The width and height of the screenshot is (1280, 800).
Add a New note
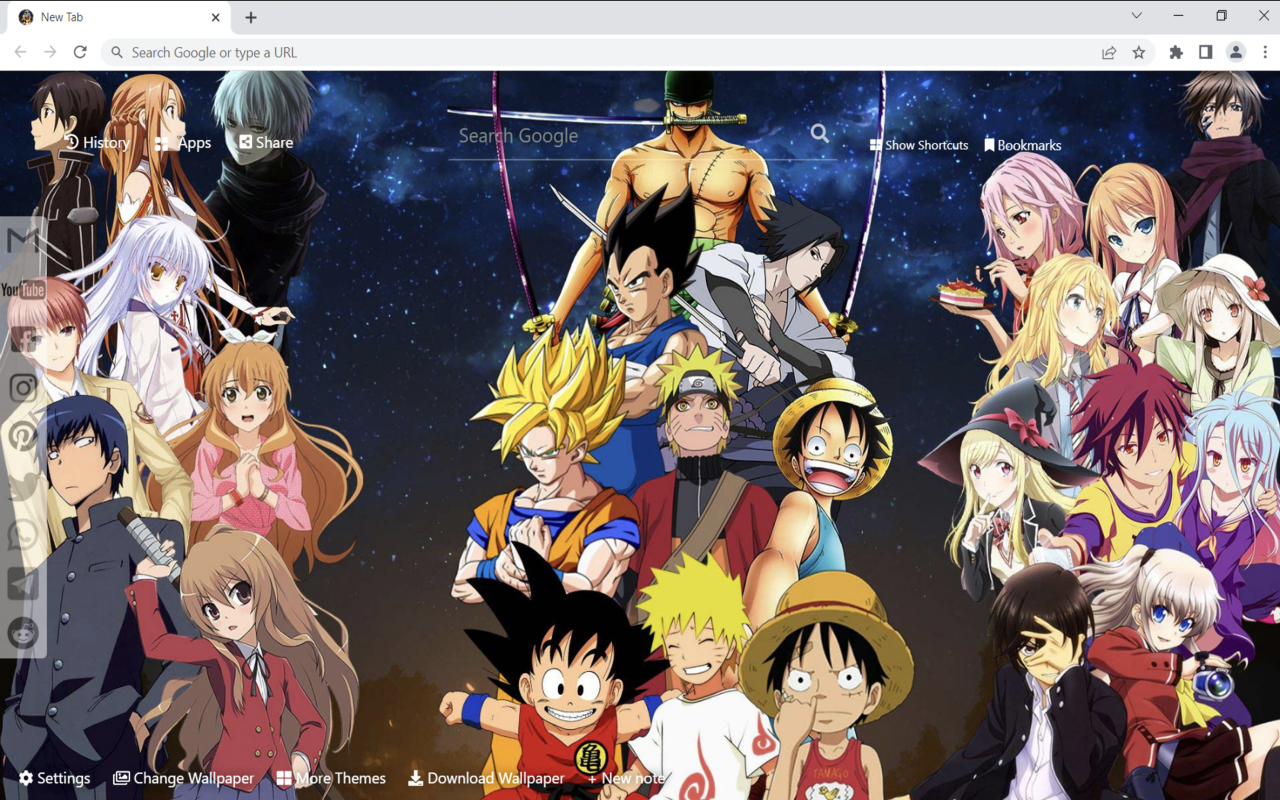(626, 778)
